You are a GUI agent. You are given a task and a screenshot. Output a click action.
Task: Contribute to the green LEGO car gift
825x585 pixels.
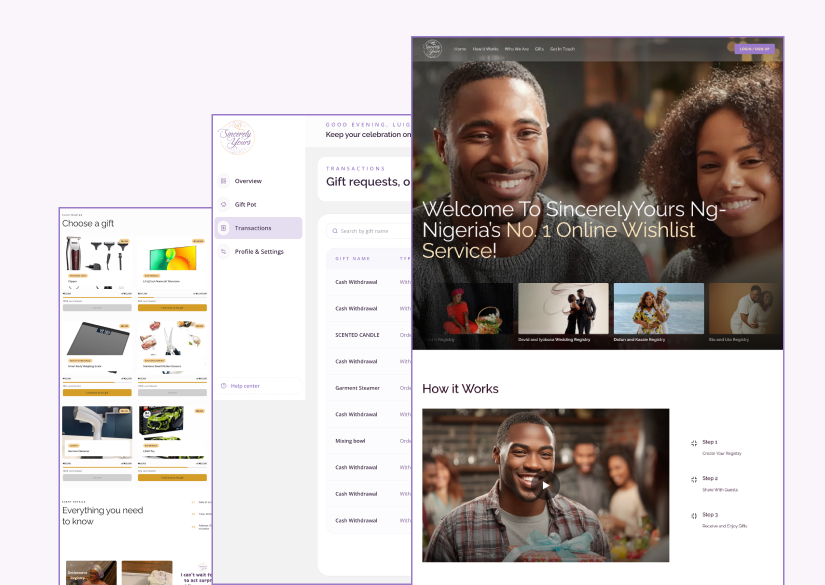click(x=172, y=478)
